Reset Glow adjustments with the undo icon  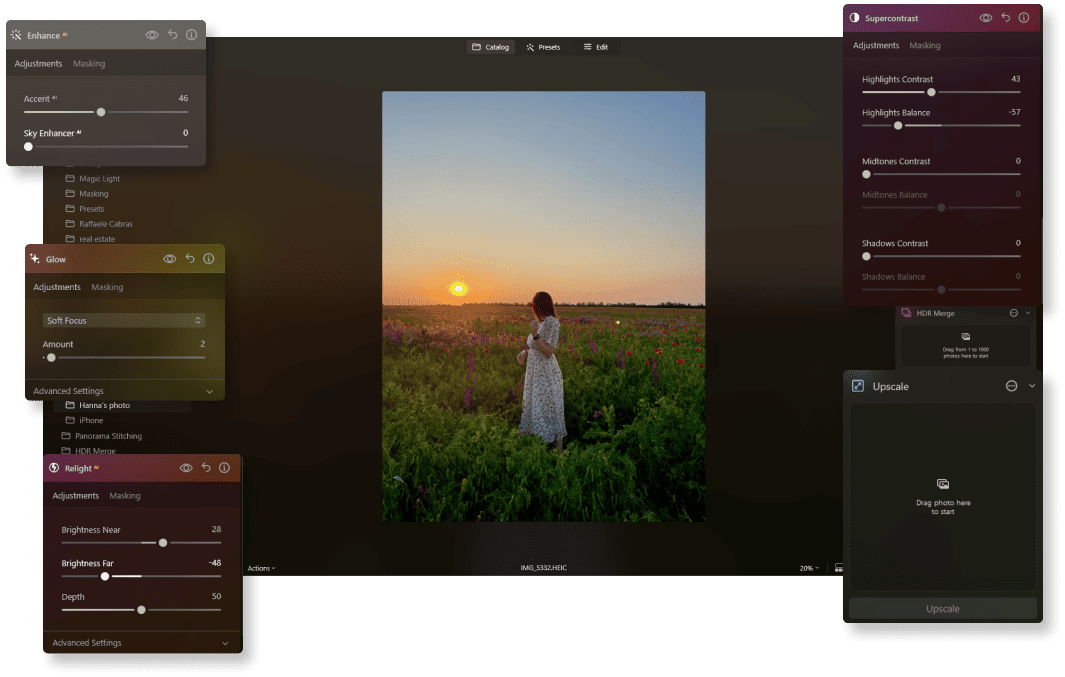pyautogui.click(x=189, y=258)
